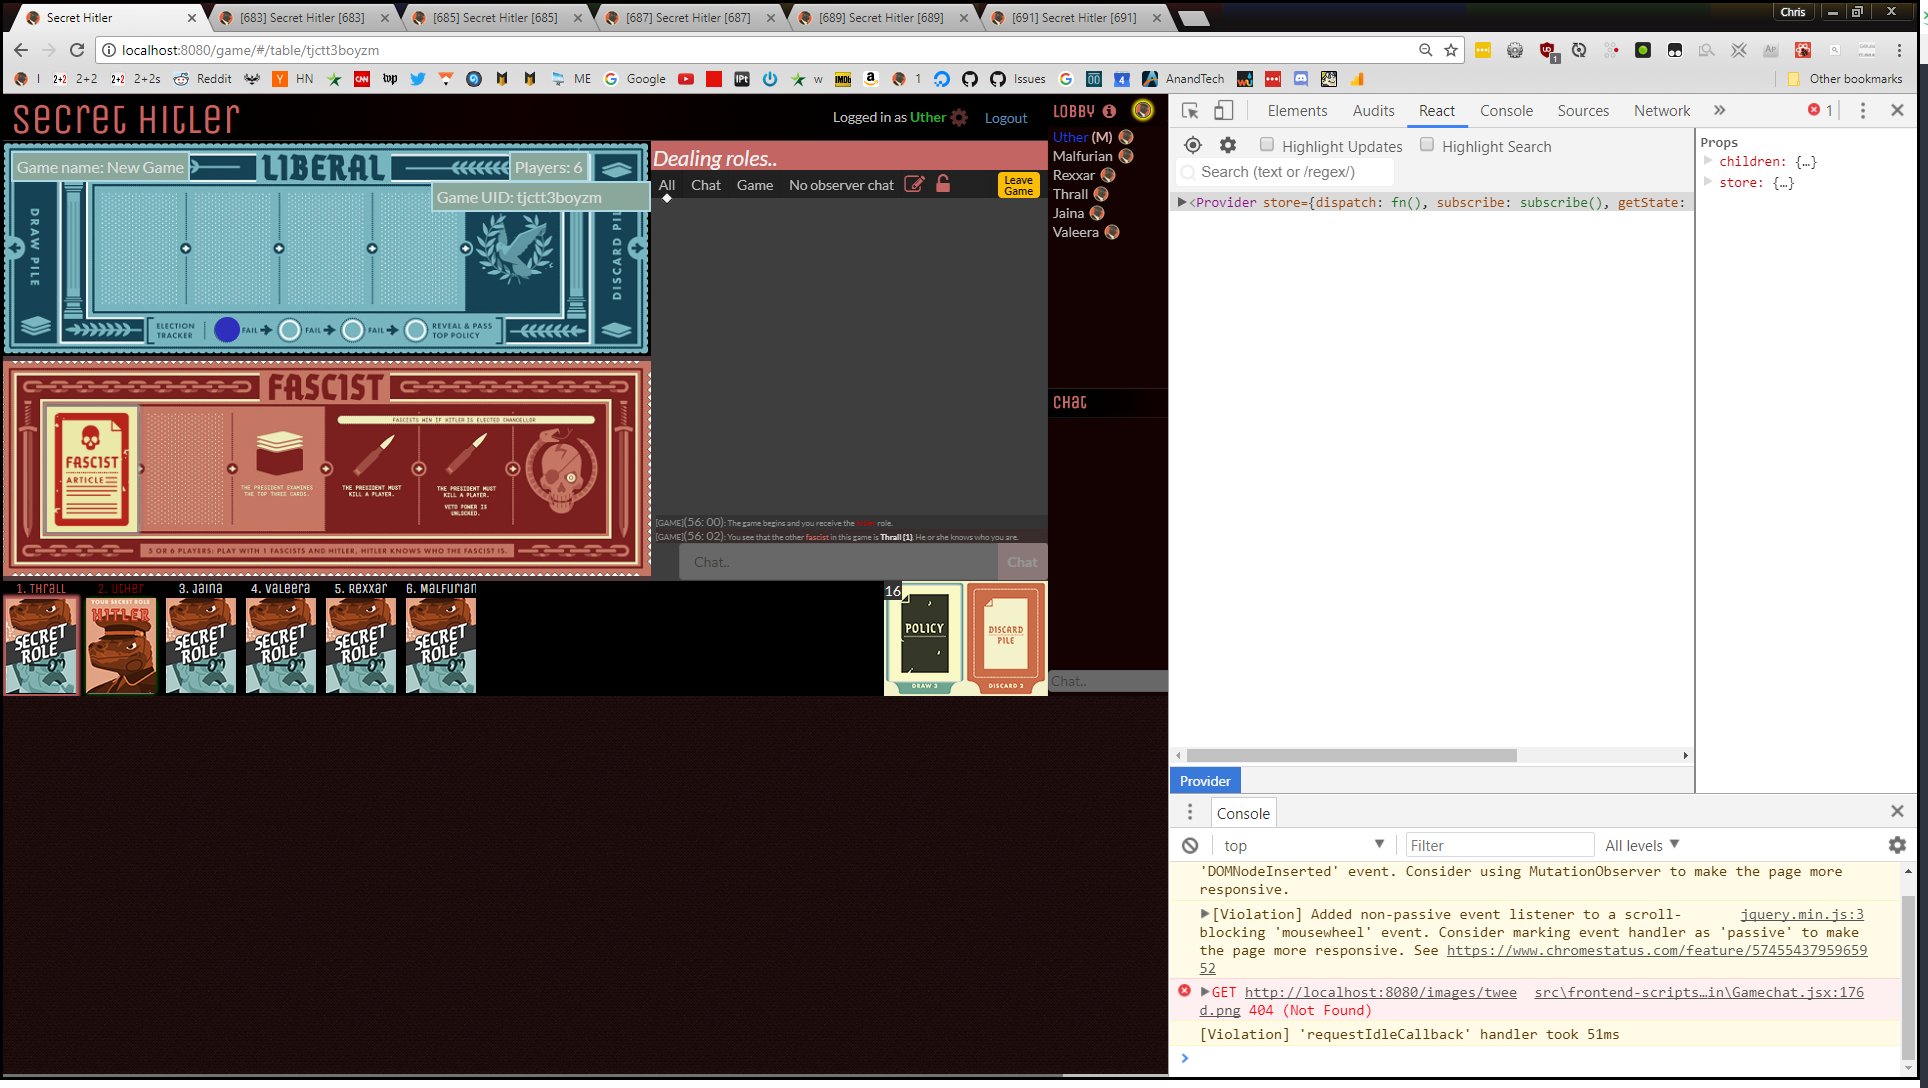Click the Discard pile card

pos(1005,637)
